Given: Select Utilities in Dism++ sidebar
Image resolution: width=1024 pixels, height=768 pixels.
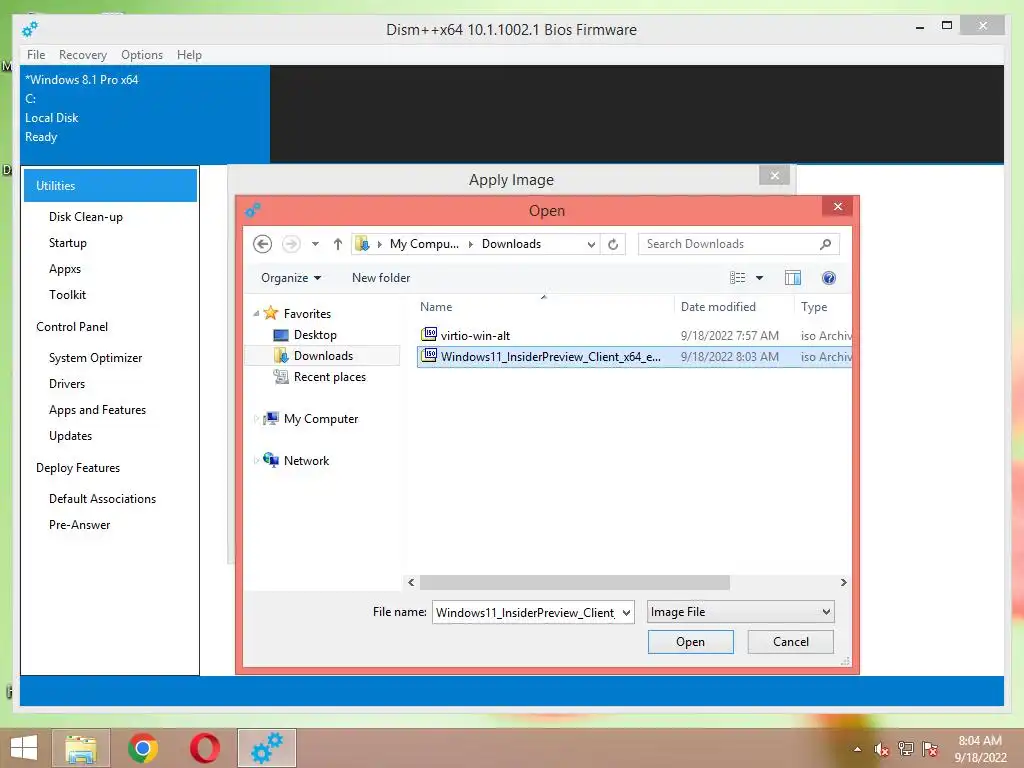Looking at the screenshot, I should (110, 185).
